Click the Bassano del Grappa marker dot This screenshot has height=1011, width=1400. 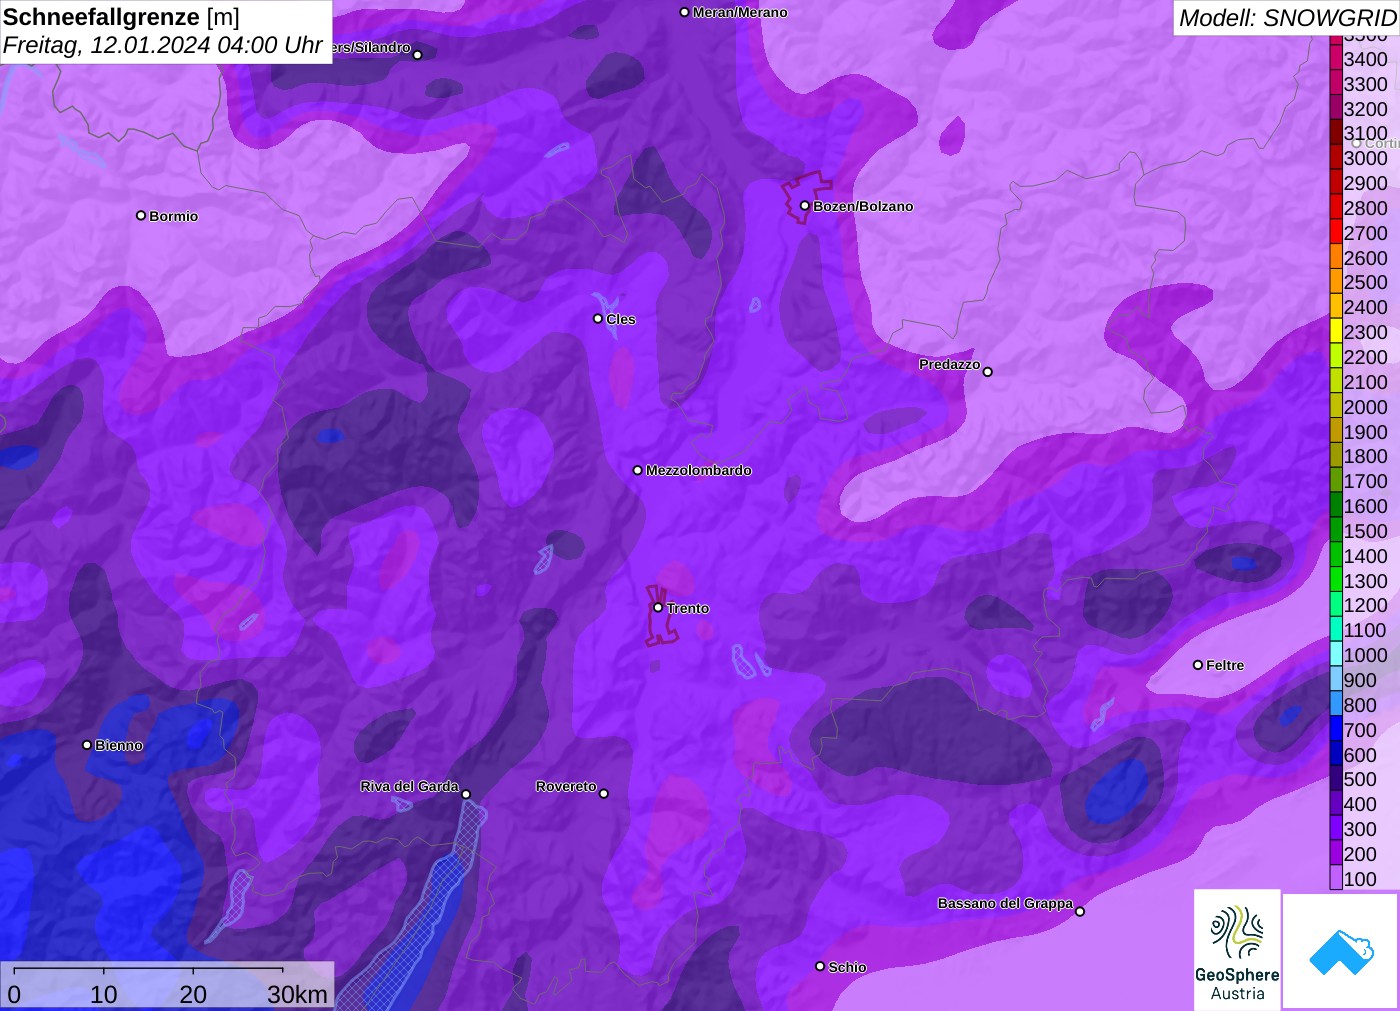(1080, 911)
